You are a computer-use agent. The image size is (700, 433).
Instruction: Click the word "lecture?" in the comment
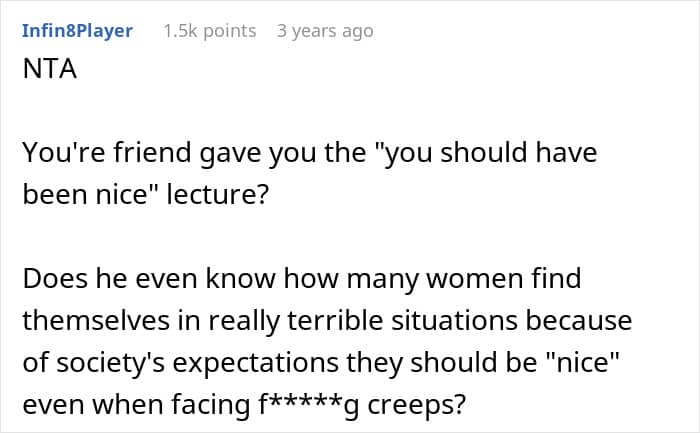point(218,194)
